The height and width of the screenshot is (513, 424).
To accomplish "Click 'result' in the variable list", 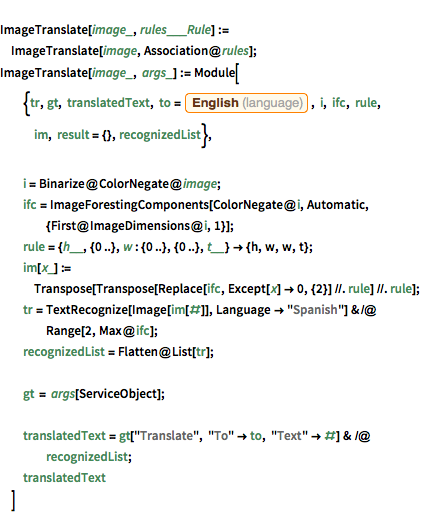I will 73,135.
